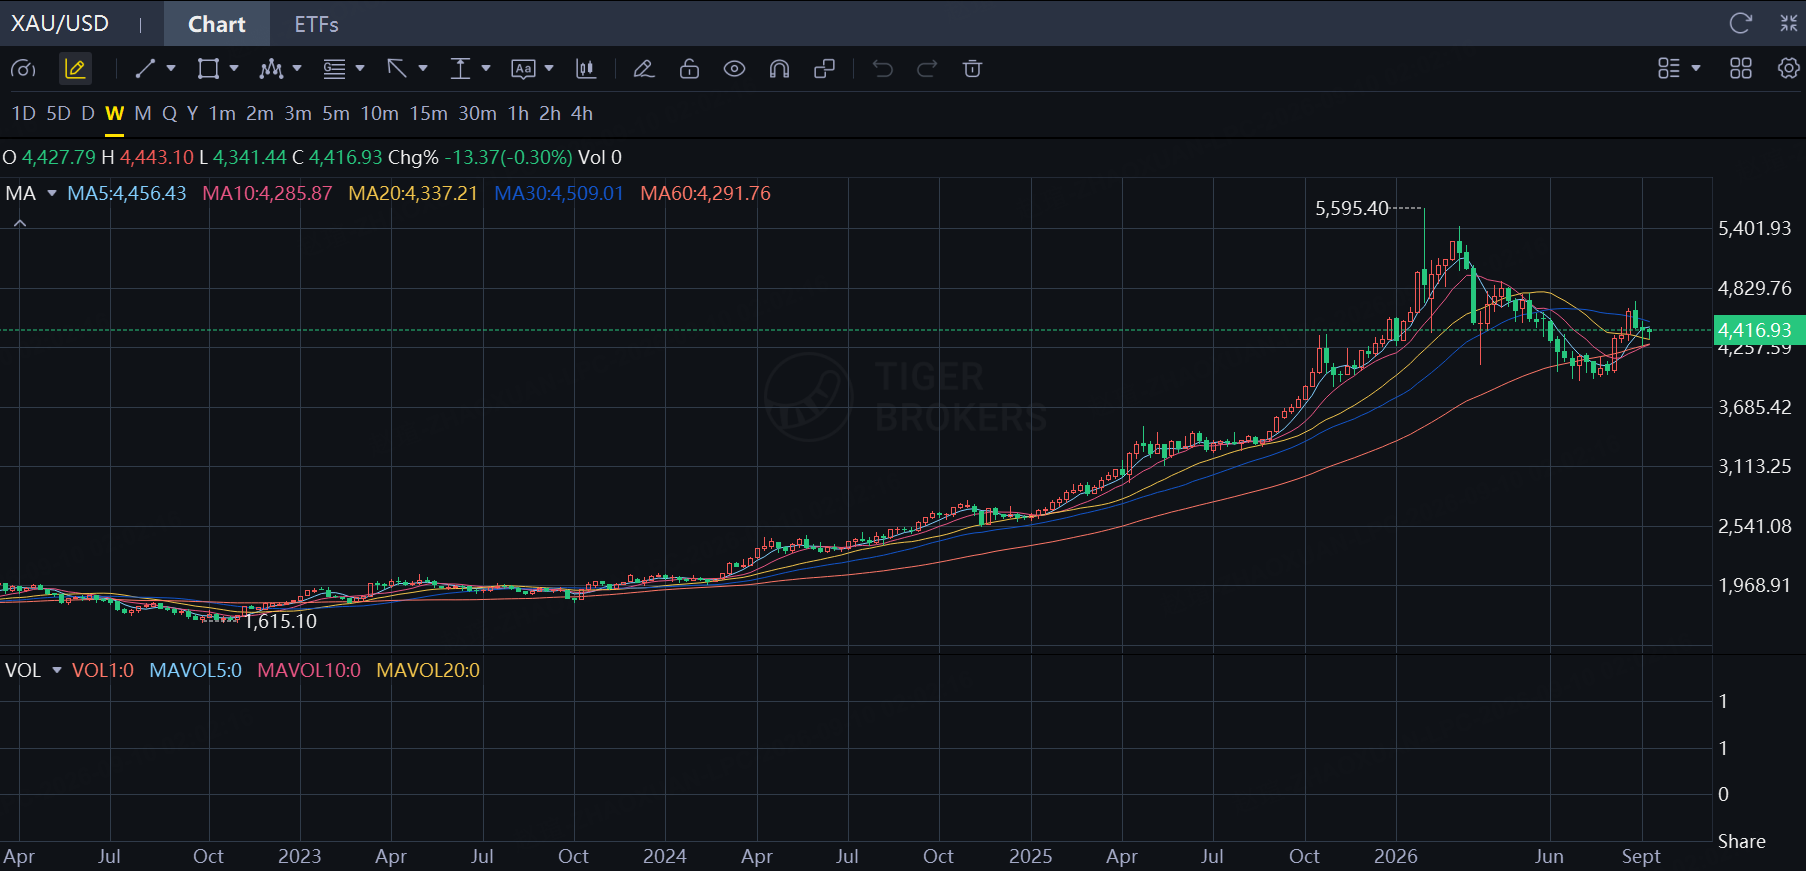Collapse the MA legend with the caret
The width and height of the screenshot is (1806, 871).
pyautogui.click(x=20, y=223)
